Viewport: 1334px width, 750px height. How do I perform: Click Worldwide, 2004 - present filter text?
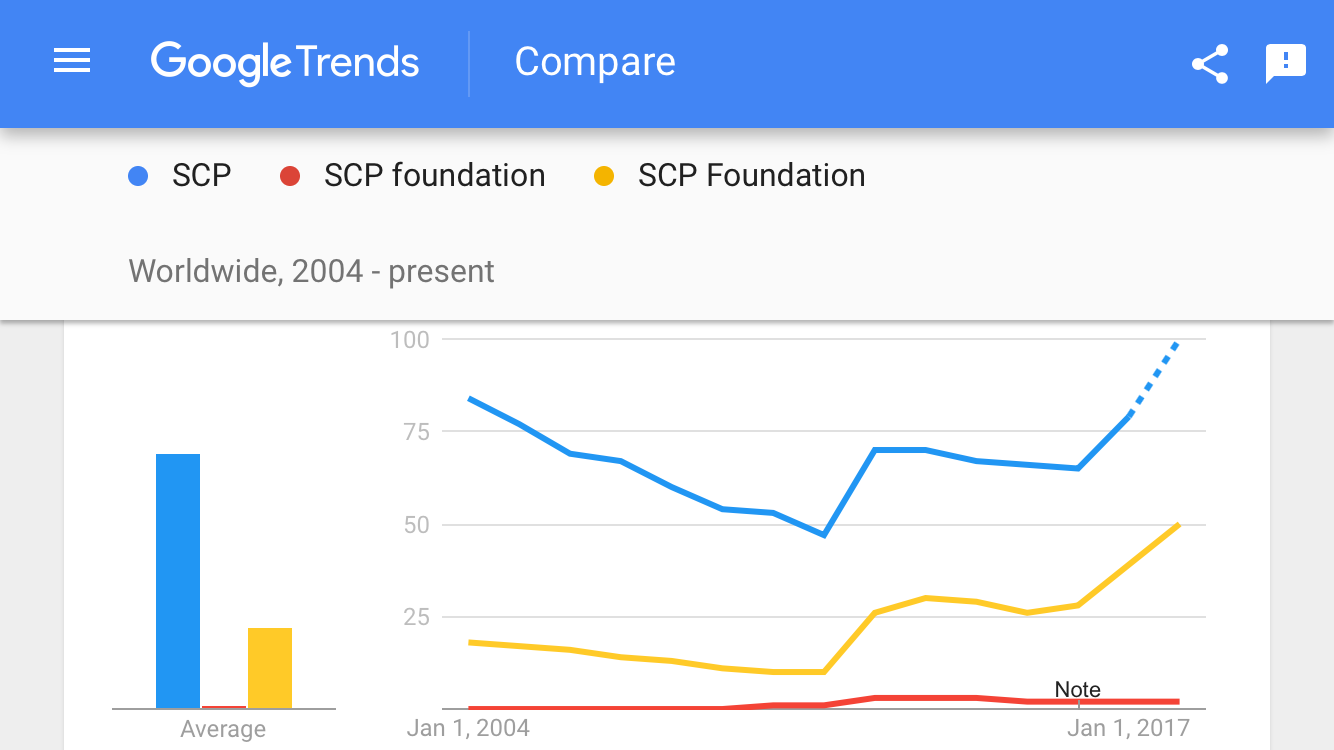(312, 271)
